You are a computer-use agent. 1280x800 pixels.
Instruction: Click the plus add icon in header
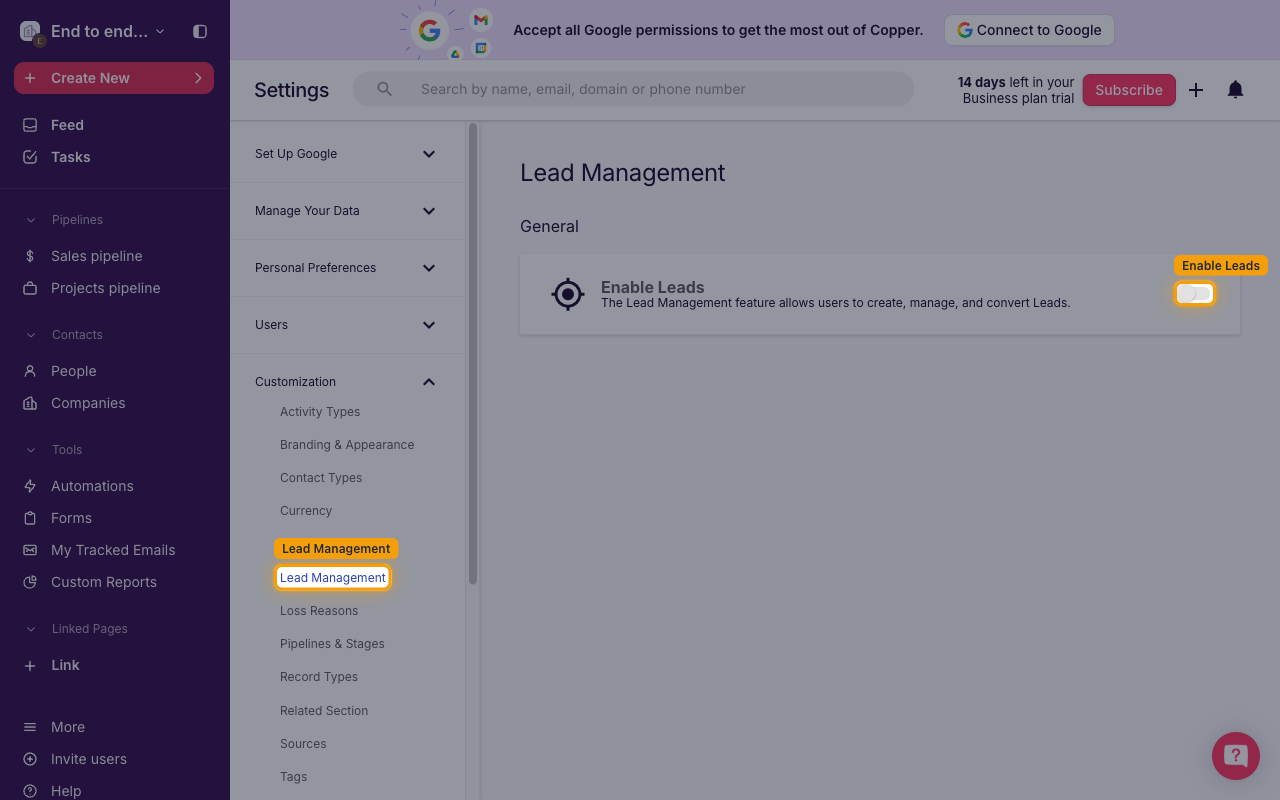(x=1196, y=90)
